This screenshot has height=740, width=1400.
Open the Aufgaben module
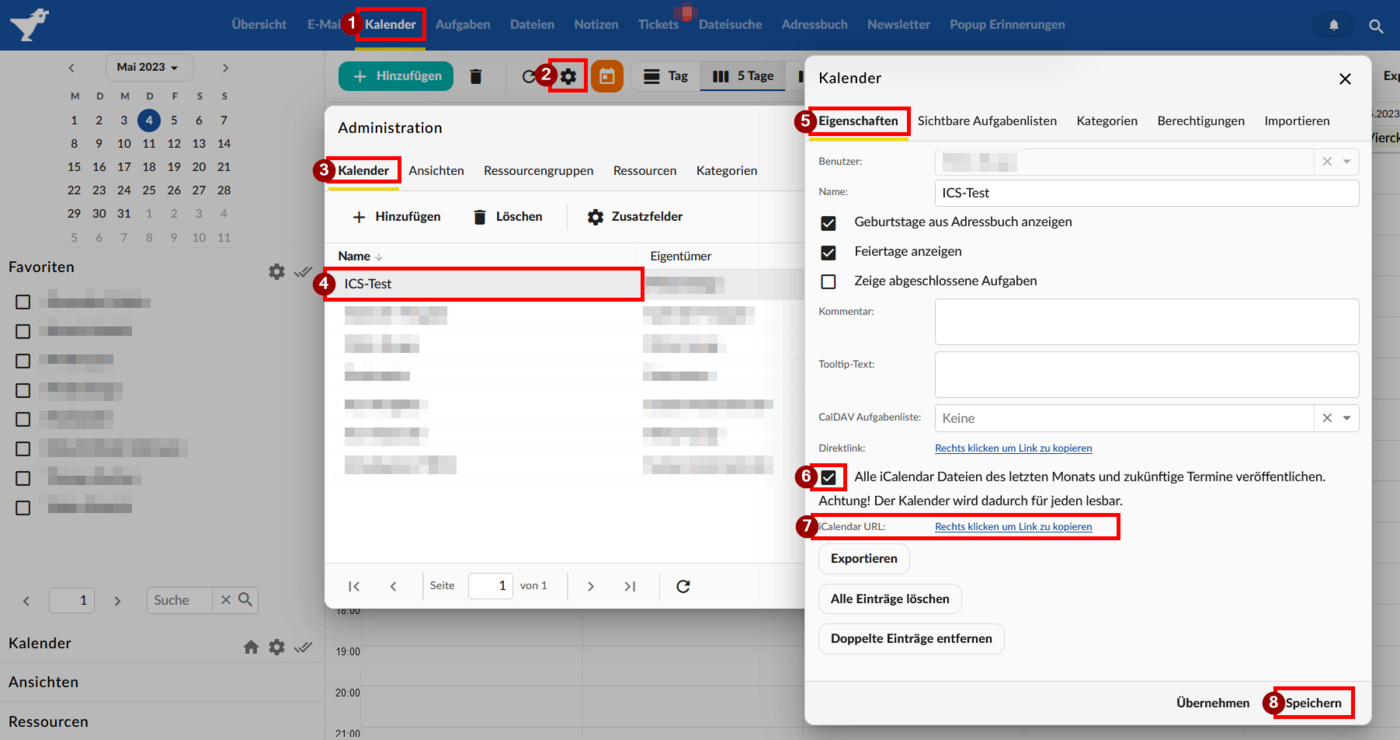463,24
